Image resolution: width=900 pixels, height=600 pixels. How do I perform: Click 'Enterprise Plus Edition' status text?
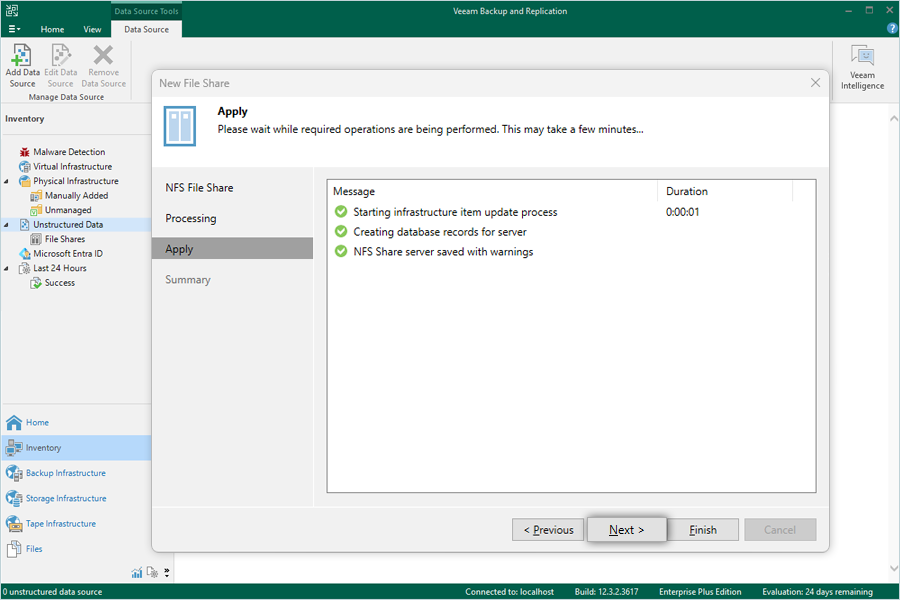pos(700,592)
